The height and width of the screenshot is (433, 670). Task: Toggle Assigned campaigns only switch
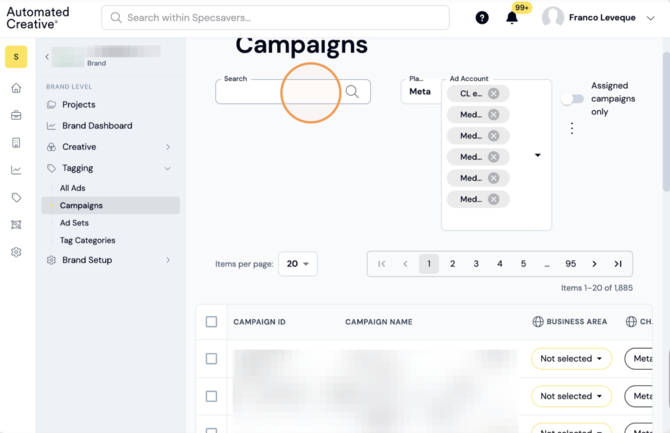(x=572, y=99)
